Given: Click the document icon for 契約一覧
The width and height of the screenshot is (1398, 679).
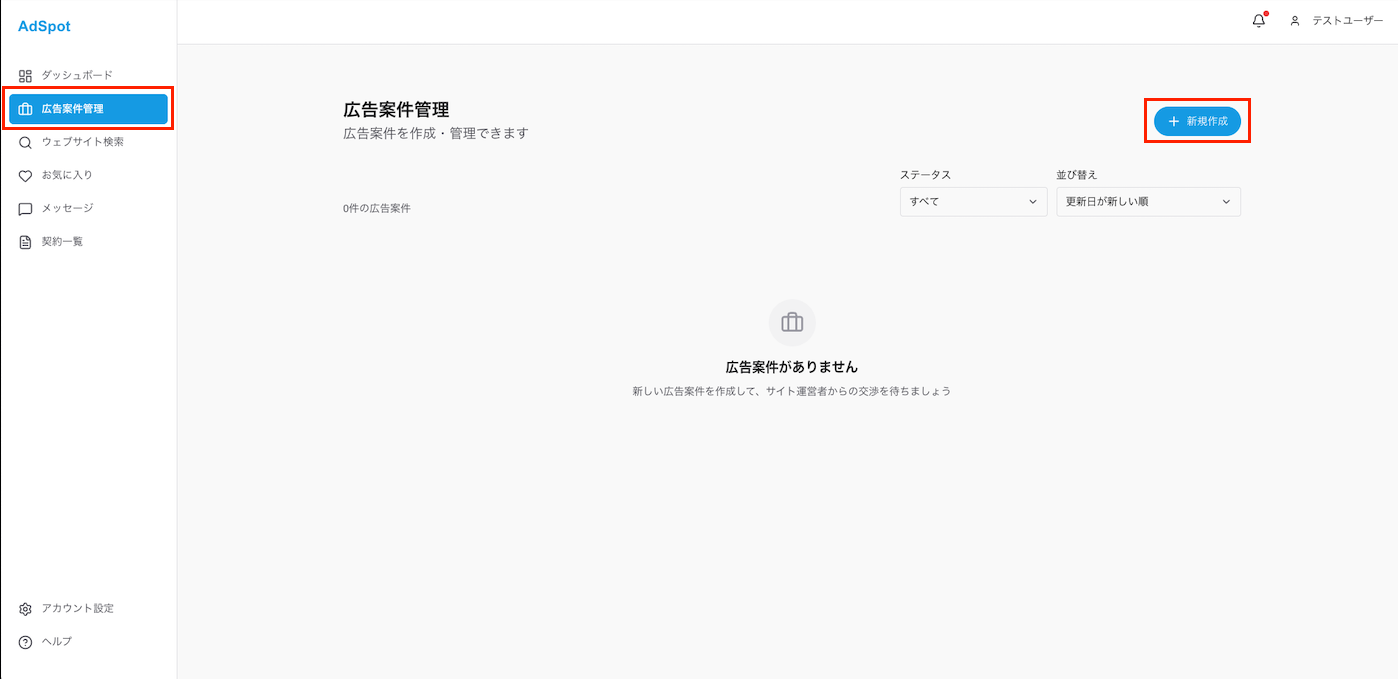Looking at the screenshot, I should [x=26, y=242].
